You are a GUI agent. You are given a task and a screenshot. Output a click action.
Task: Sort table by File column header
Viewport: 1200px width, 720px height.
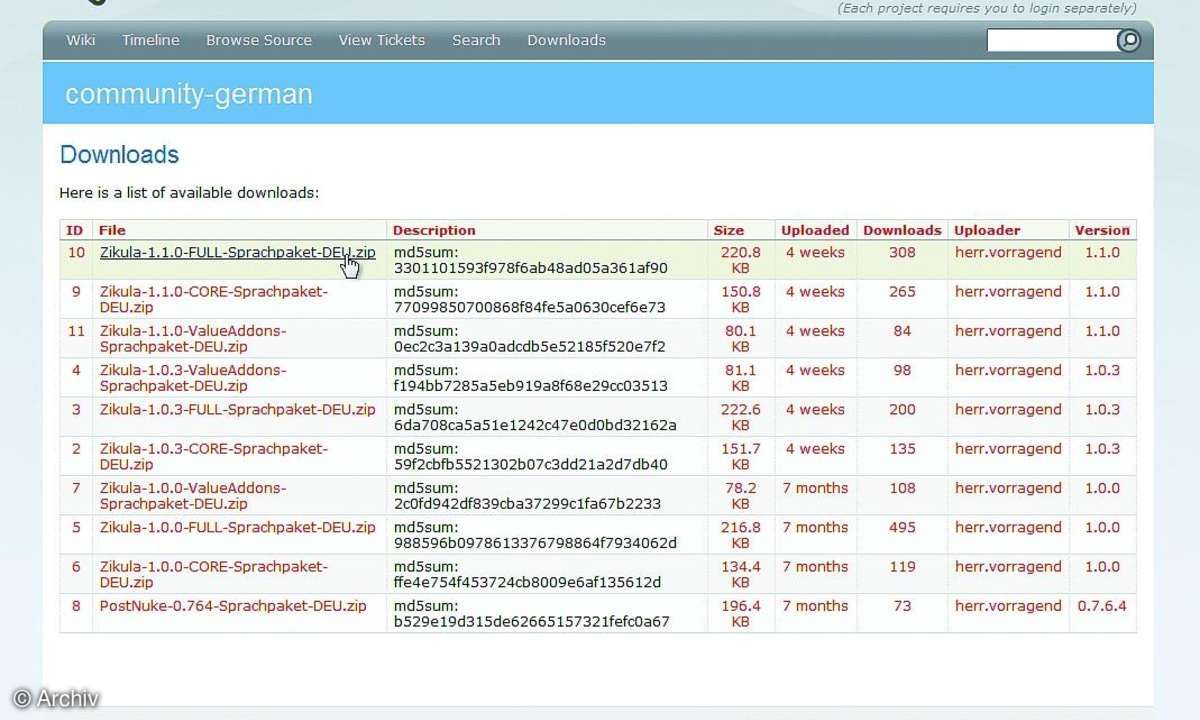coord(112,230)
